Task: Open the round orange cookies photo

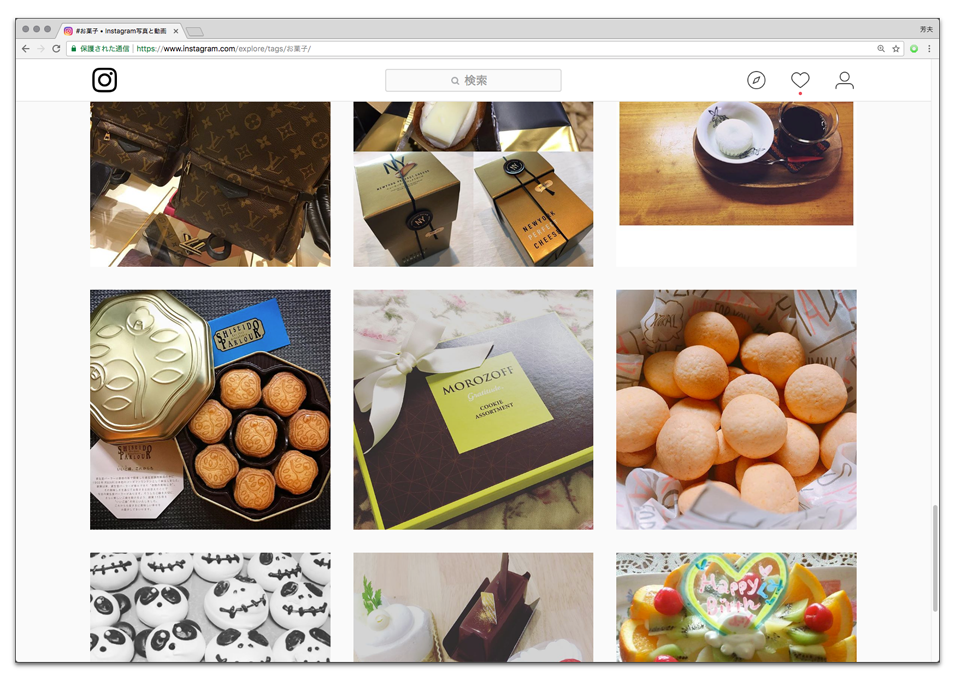Action: [x=736, y=409]
